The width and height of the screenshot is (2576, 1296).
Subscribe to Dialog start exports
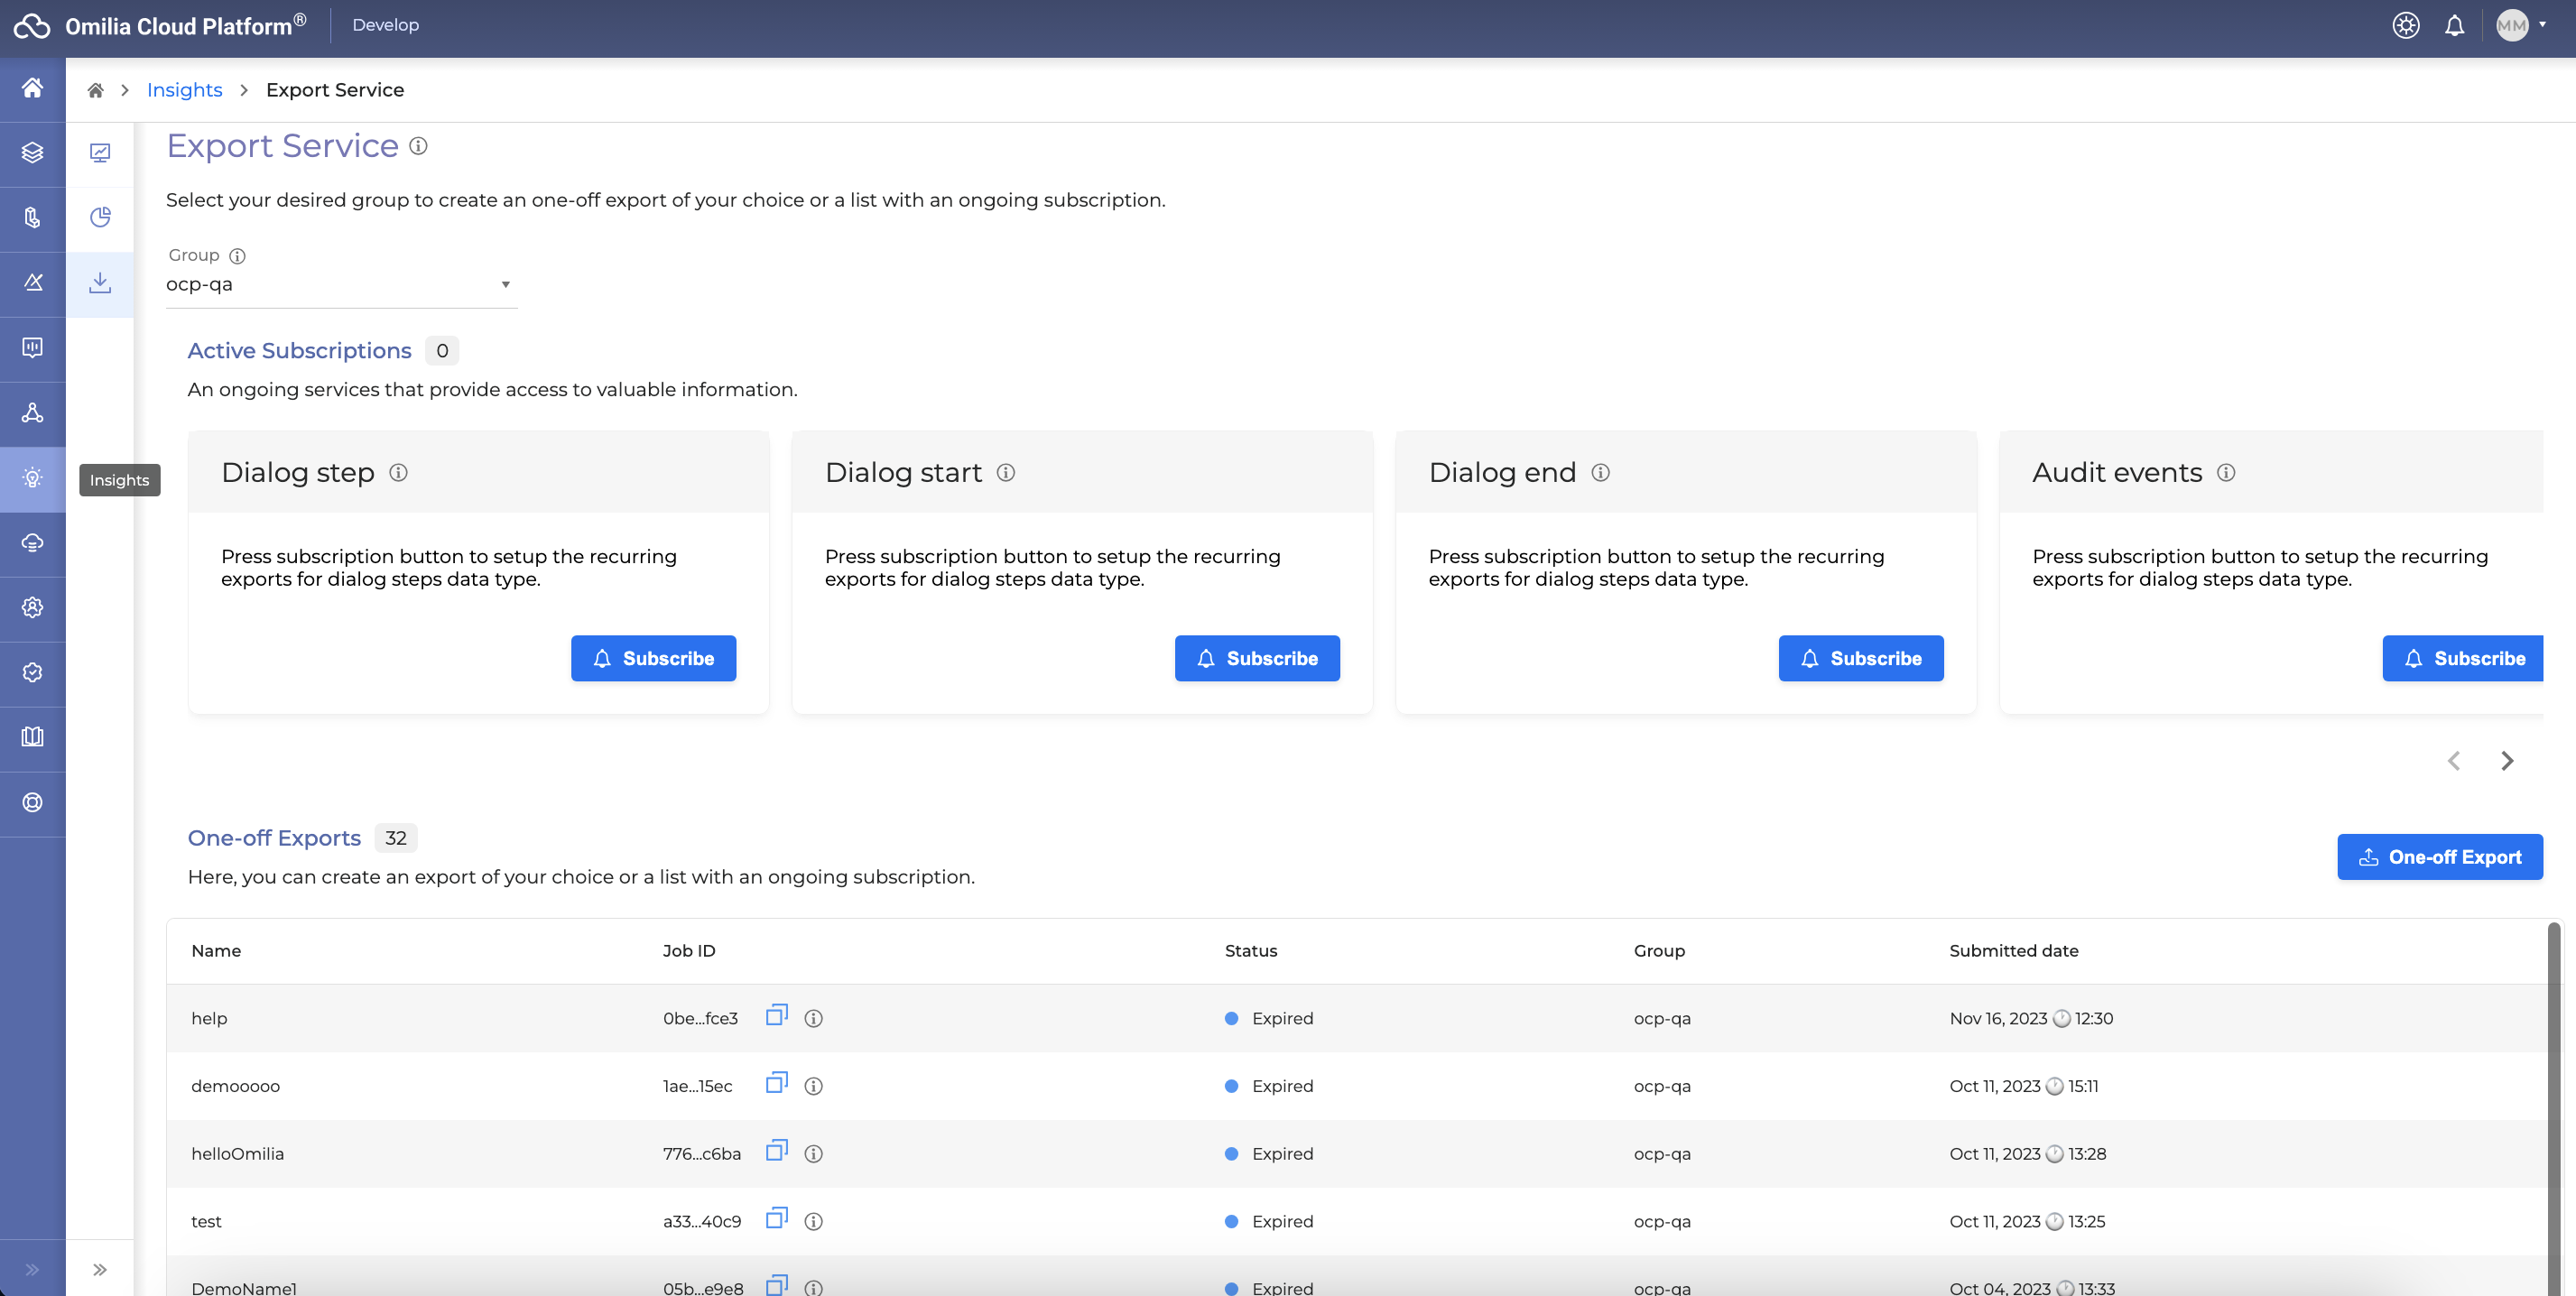pos(1256,658)
